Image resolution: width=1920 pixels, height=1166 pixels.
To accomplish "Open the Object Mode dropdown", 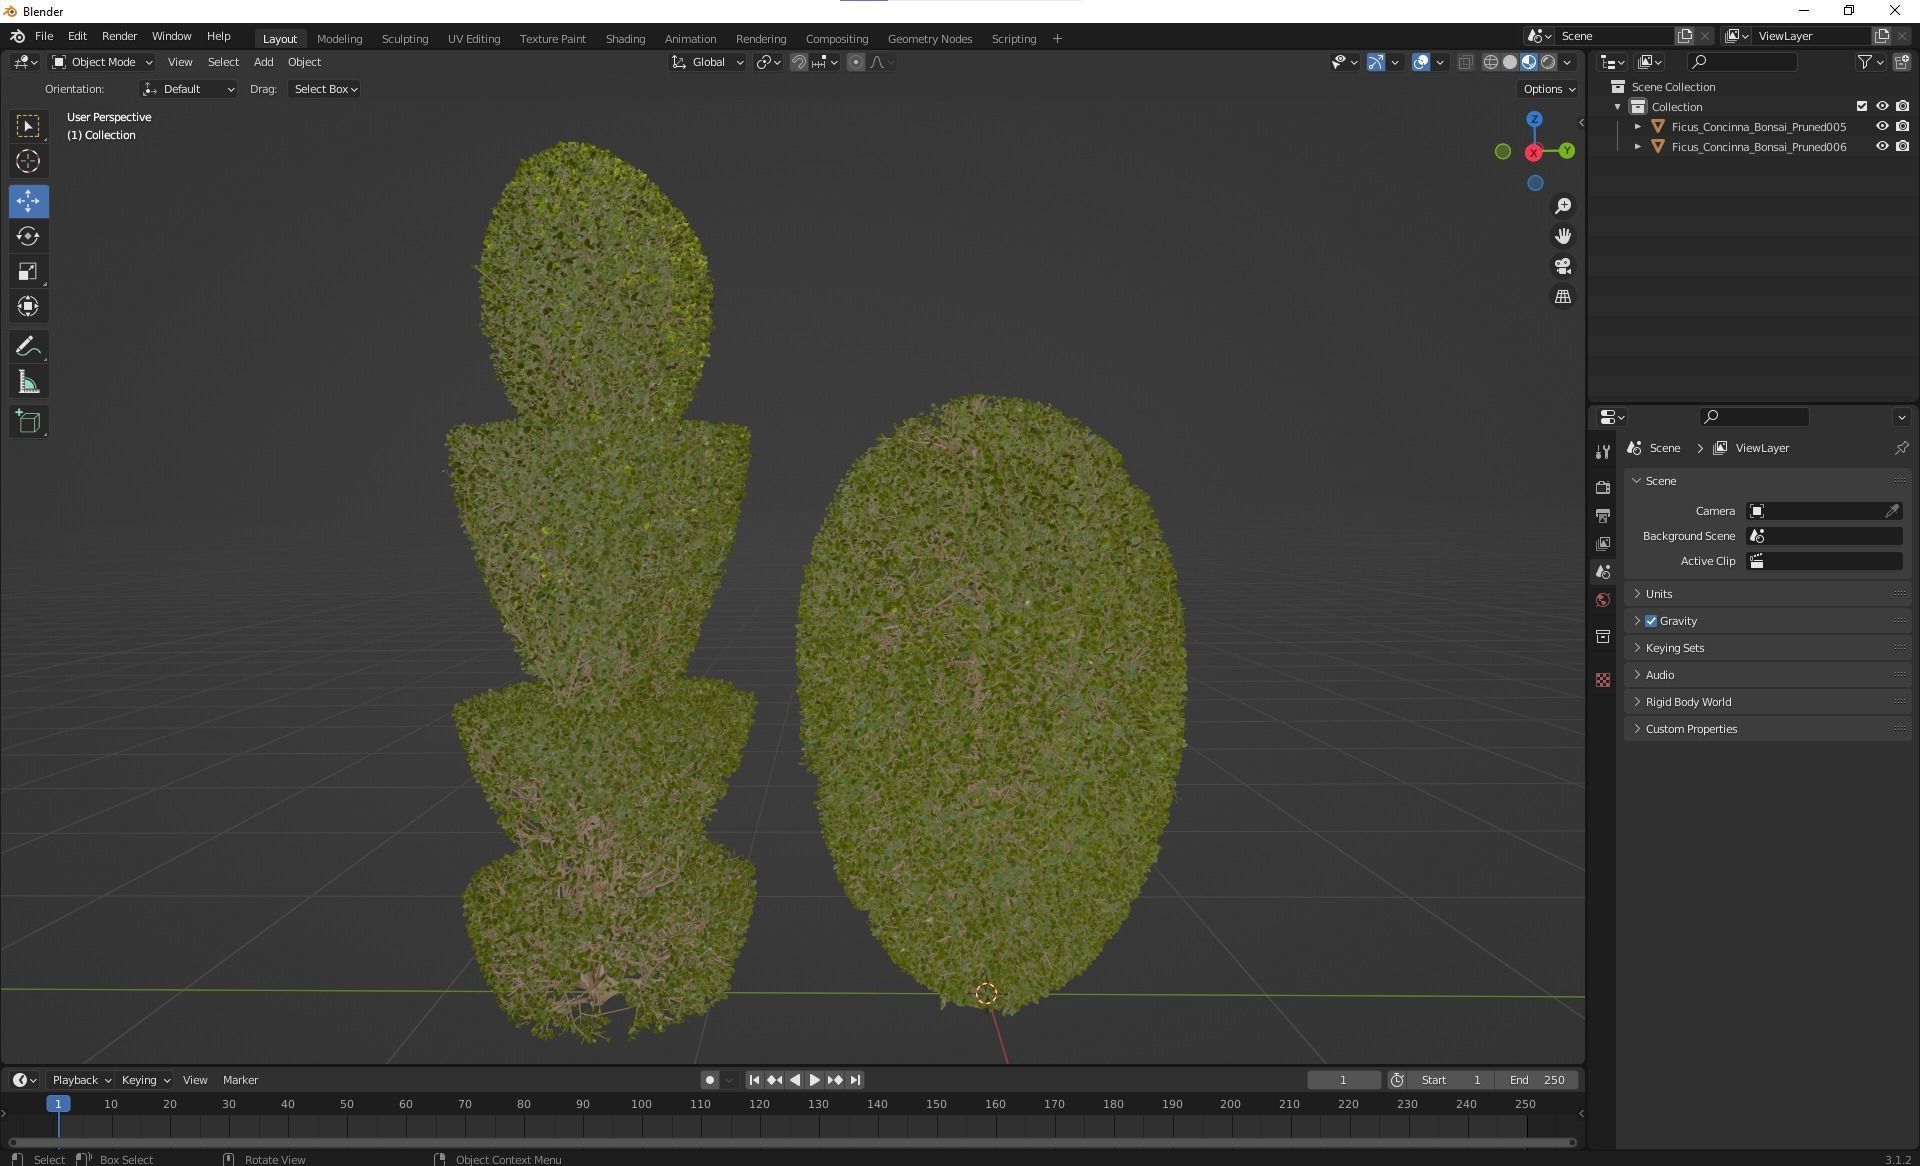I will click(x=102, y=62).
